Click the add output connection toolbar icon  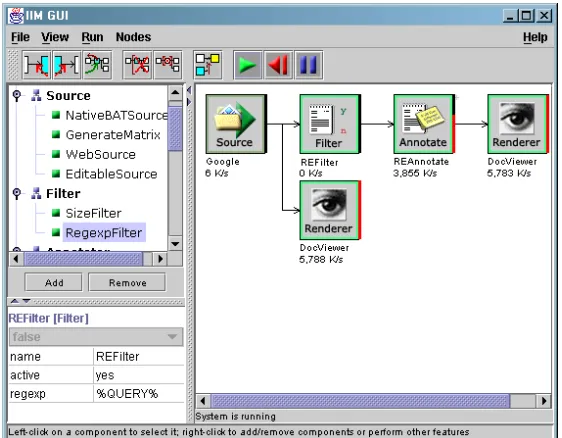(67, 65)
